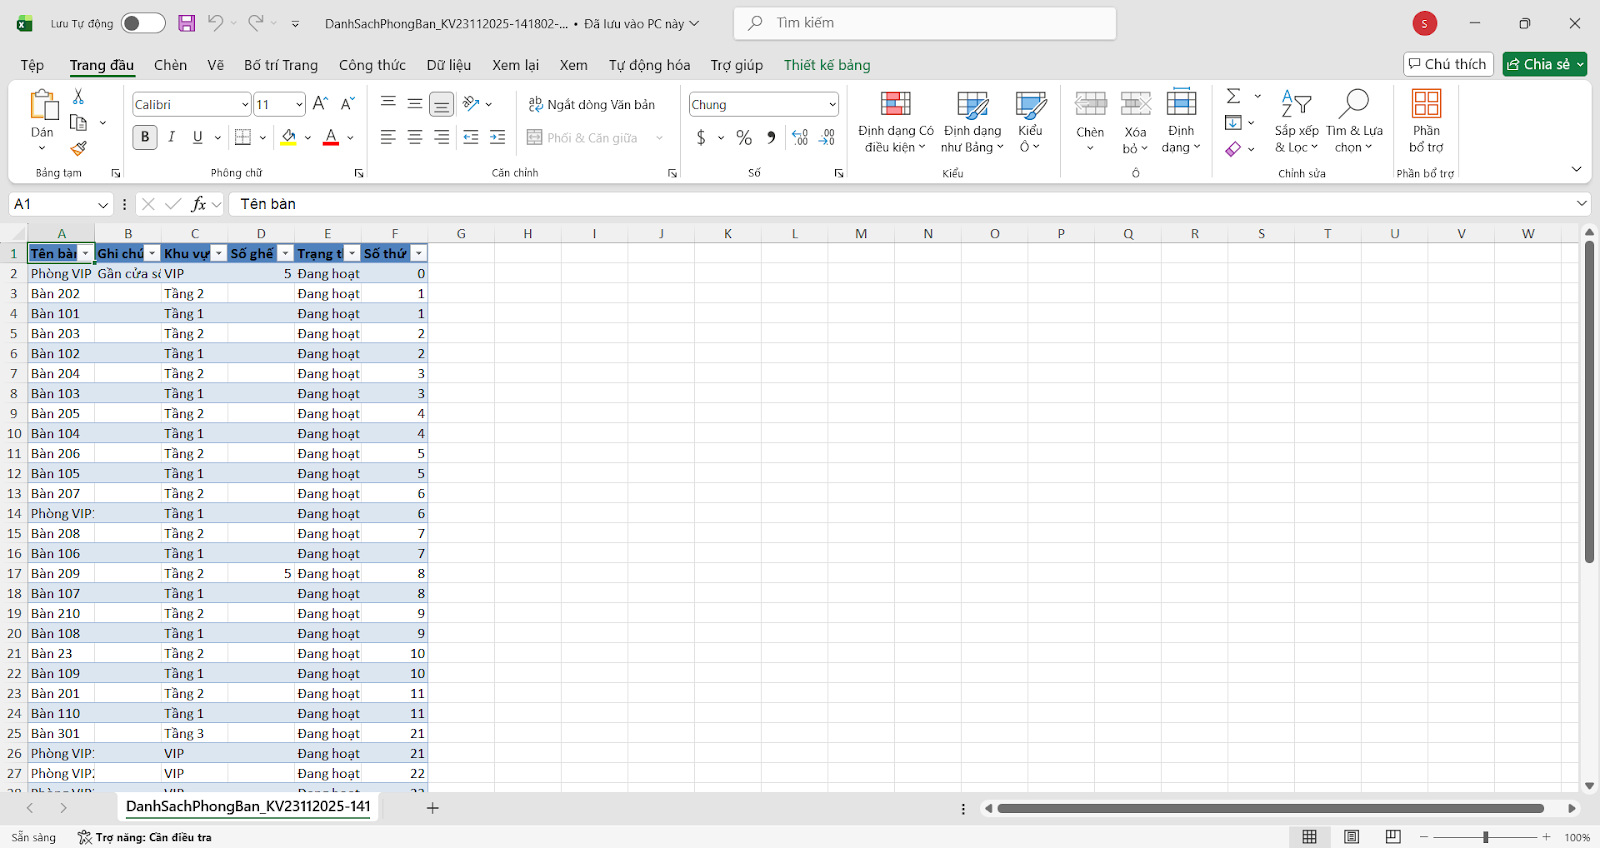
Task: Click the Tìm kiếm search box
Action: [x=925, y=23]
